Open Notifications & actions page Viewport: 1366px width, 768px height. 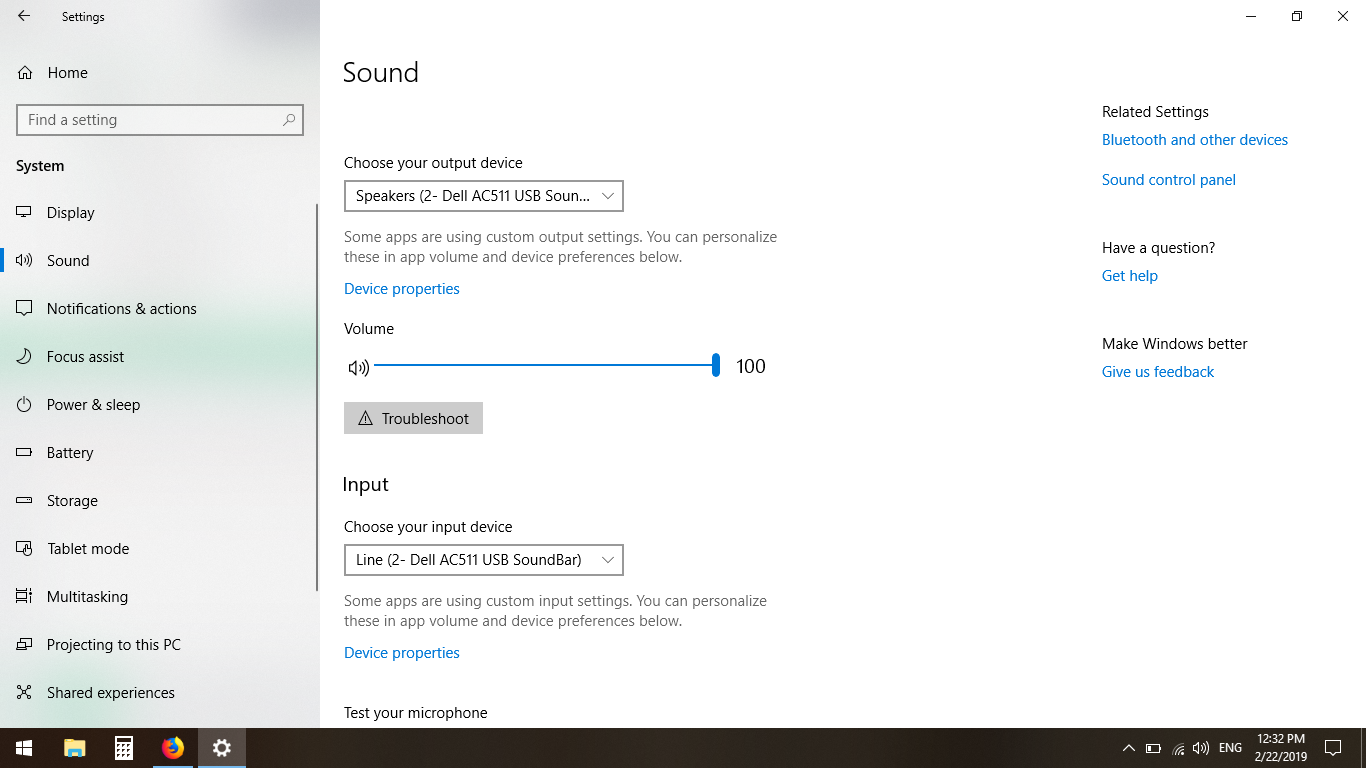[160, 308]
